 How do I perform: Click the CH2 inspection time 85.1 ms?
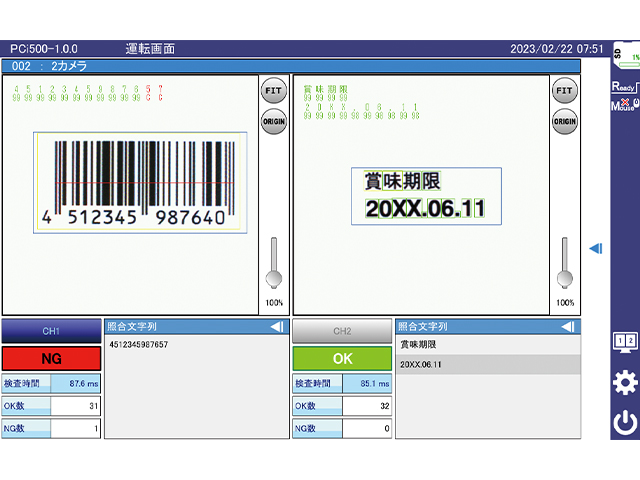(x=367, y=384)
